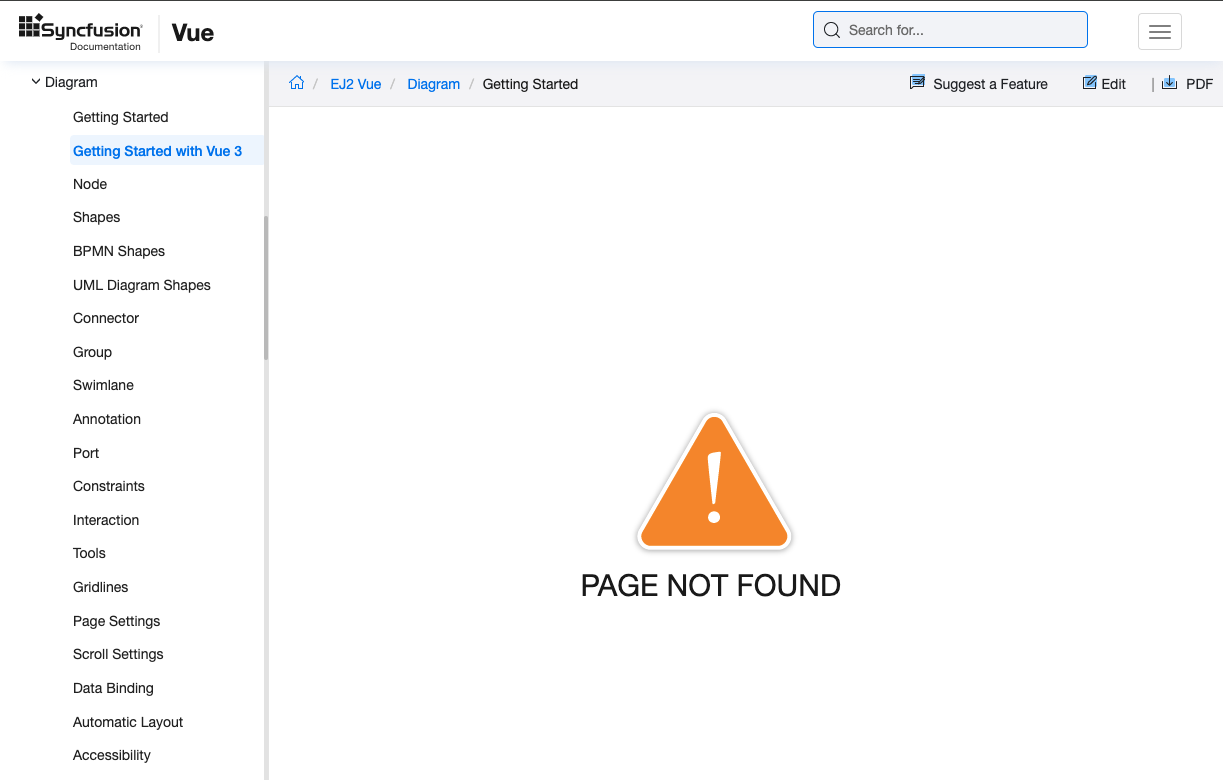Type in the Search for field
The height and width of the screenshot is (780, 1223).
click(x=960, y=30)
